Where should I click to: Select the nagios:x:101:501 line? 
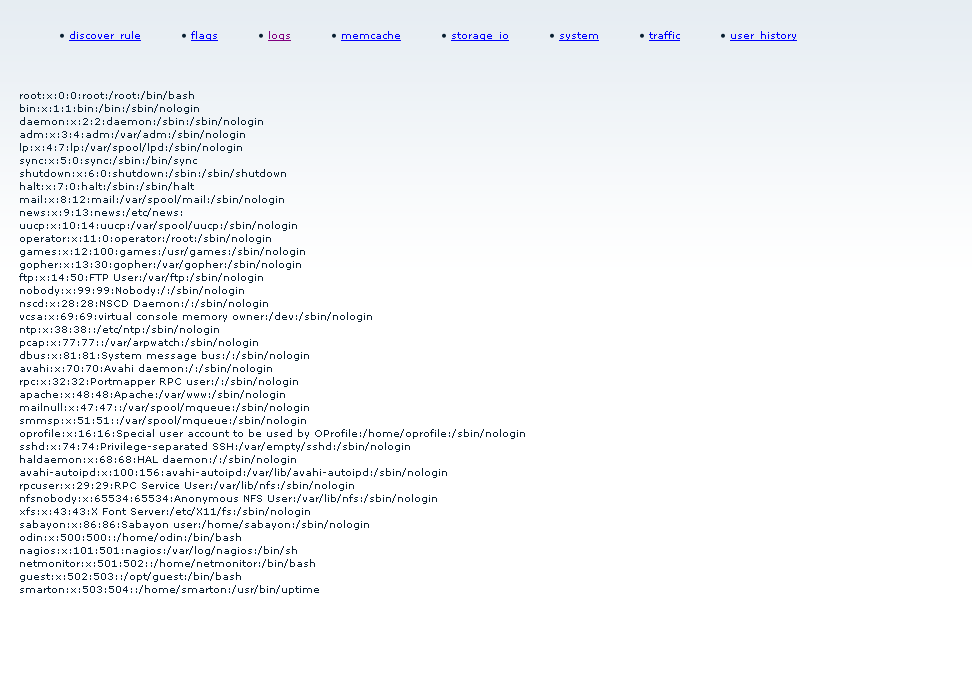coord(159,551)
